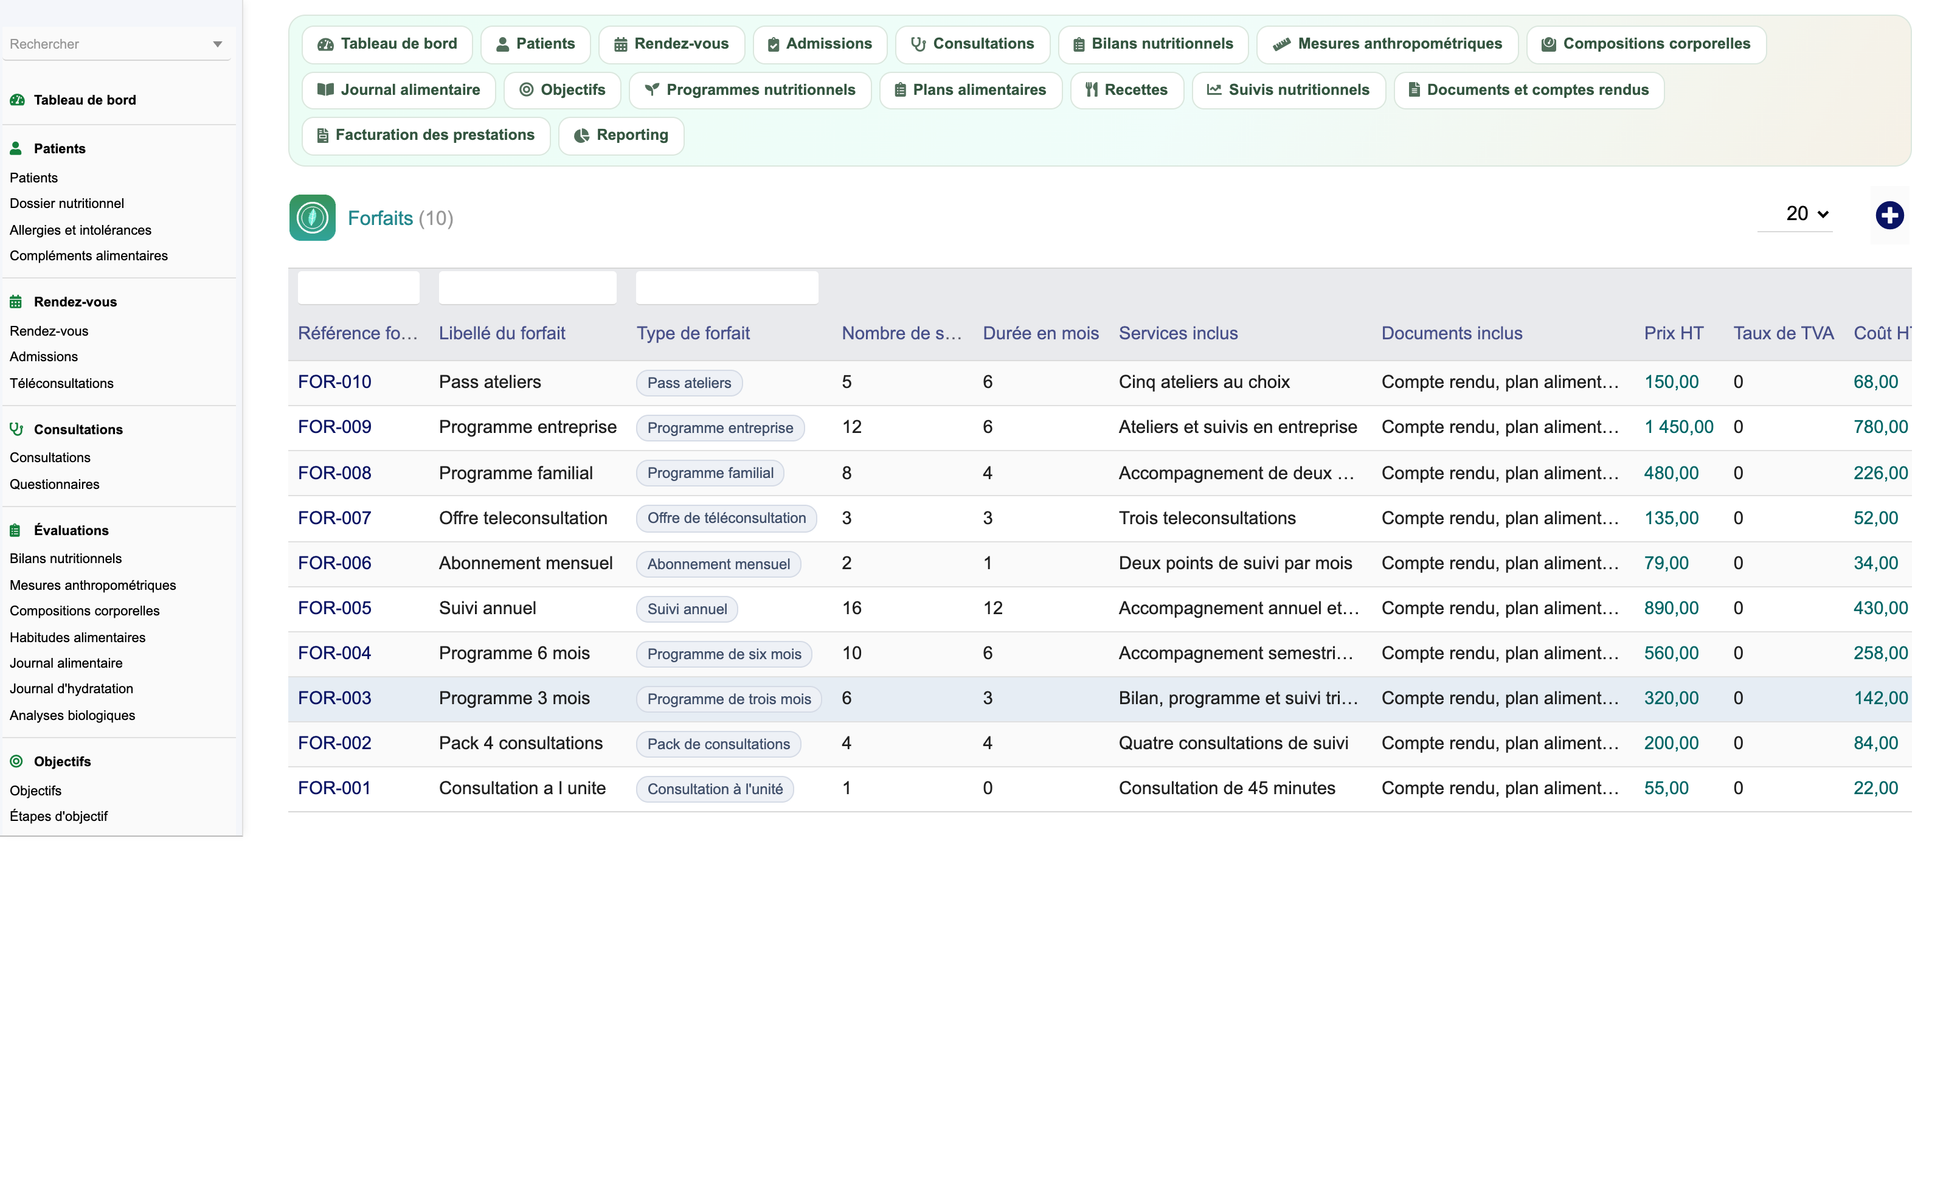
Task: Open Allergies et intolérances in sidebar
Action: coord(81,230)
